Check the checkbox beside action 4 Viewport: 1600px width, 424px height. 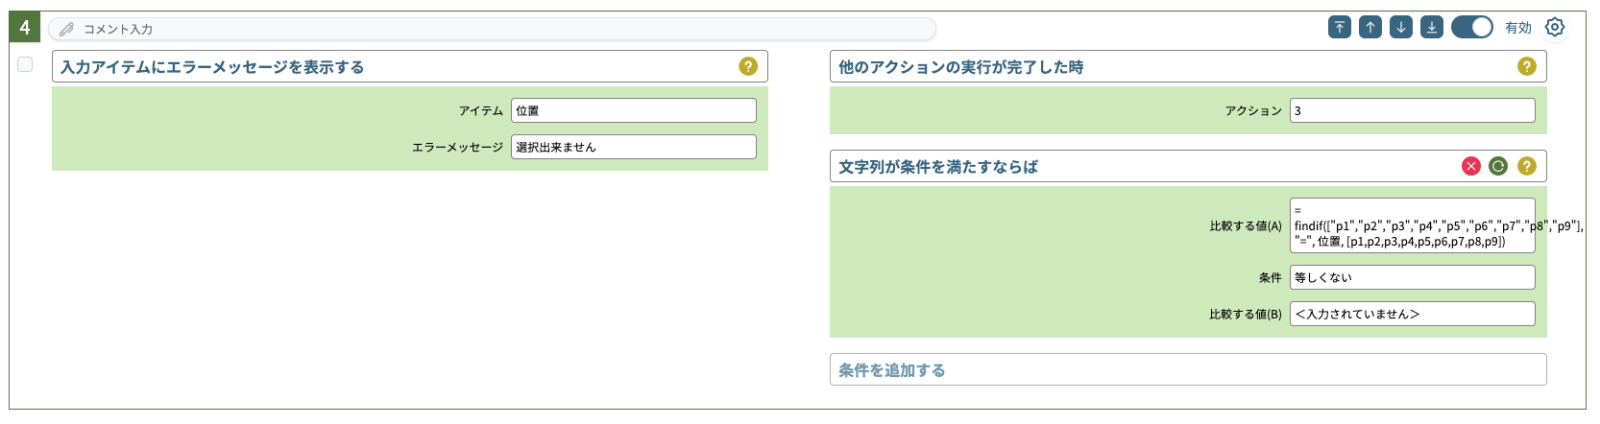[25, 64]
